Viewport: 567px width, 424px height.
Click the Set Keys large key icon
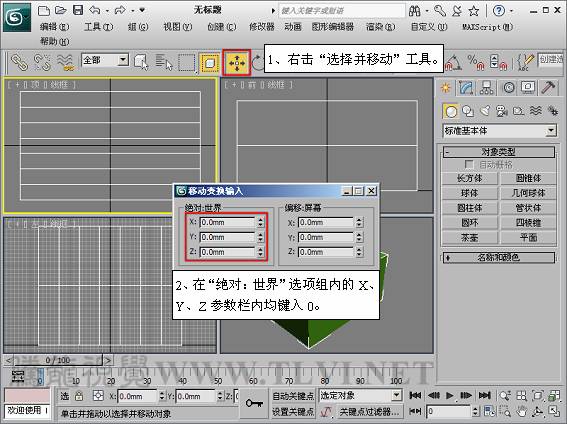coord(254,403)
